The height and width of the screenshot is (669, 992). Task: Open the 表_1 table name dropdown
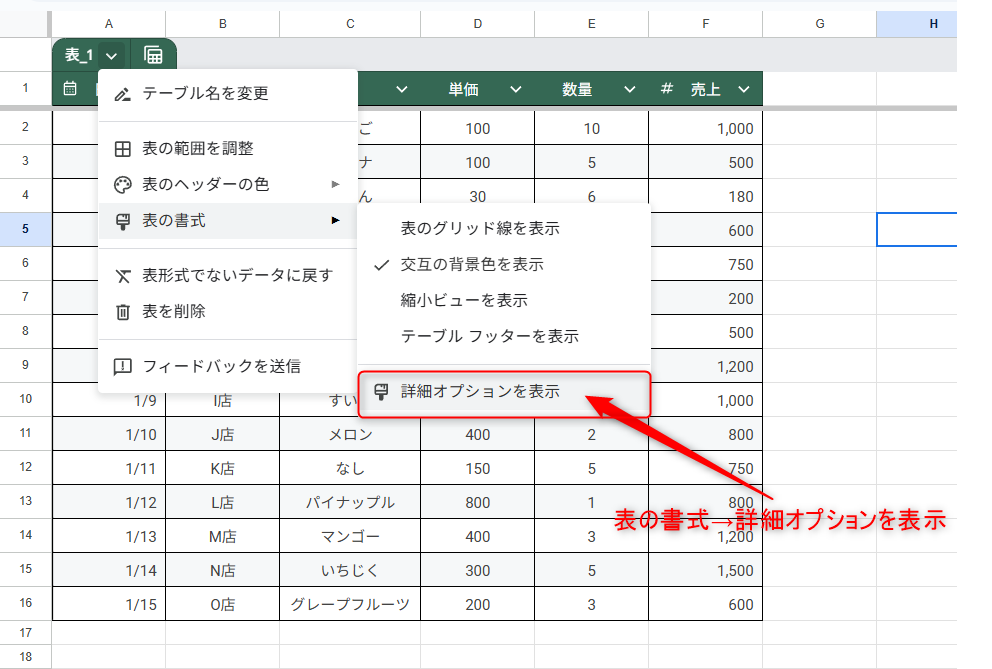coord(111,56)
